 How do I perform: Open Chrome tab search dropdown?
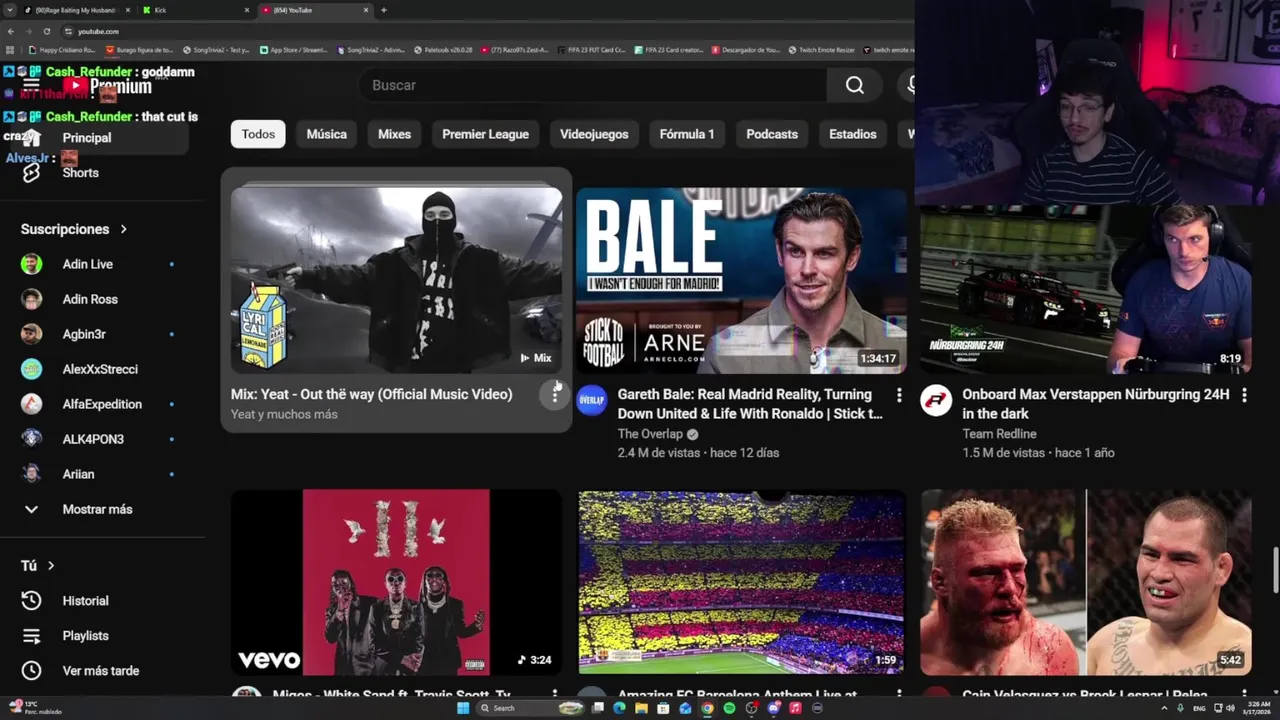point(9,10)
